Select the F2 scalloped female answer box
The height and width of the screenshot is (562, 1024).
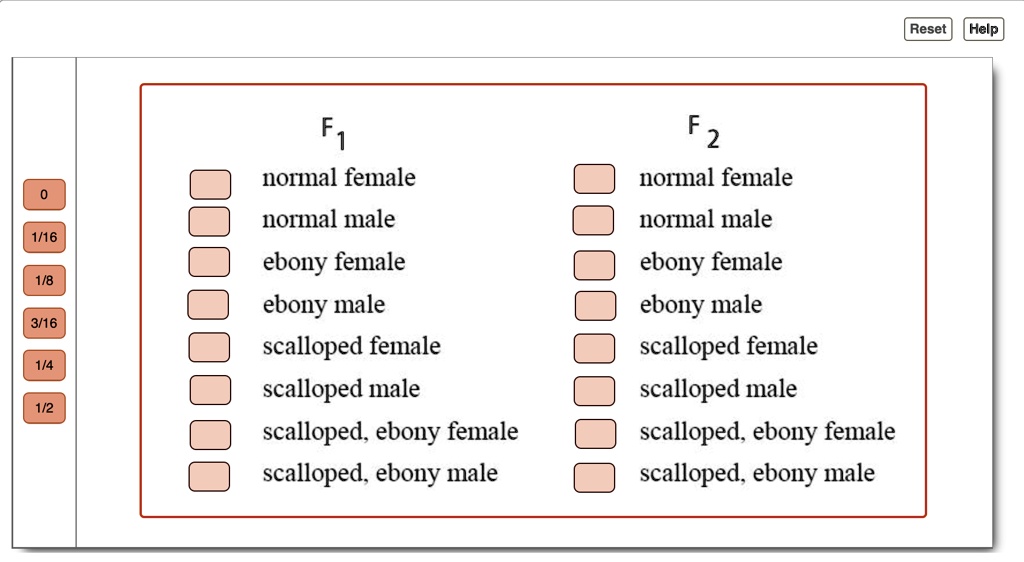(594, 348)
